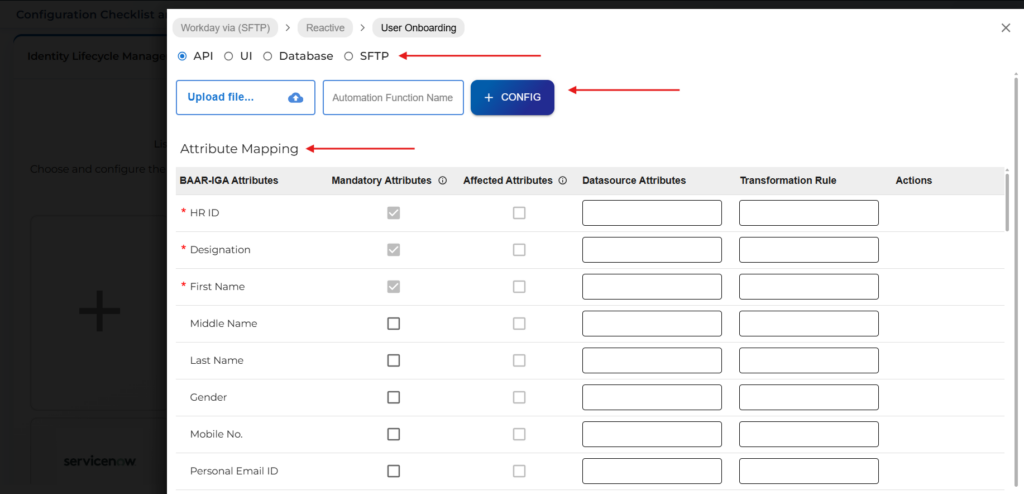Toggle Mandatory checkbox for Middle Name
1024x494 pixels.
393,323
